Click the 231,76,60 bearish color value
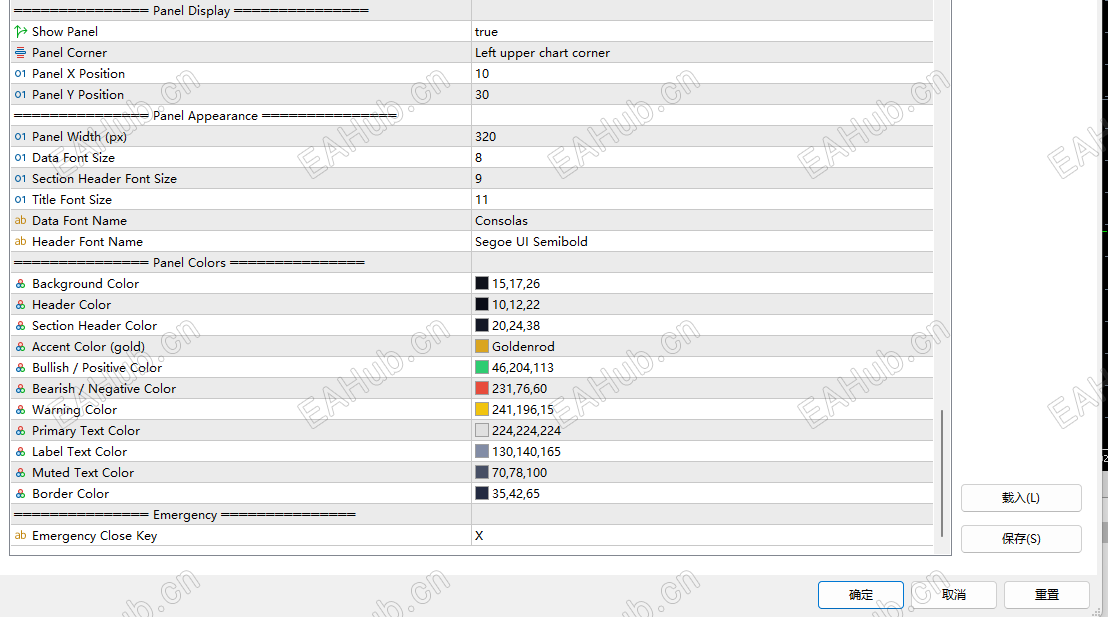The image size is (1108, 617). click(x=519, y=389)
